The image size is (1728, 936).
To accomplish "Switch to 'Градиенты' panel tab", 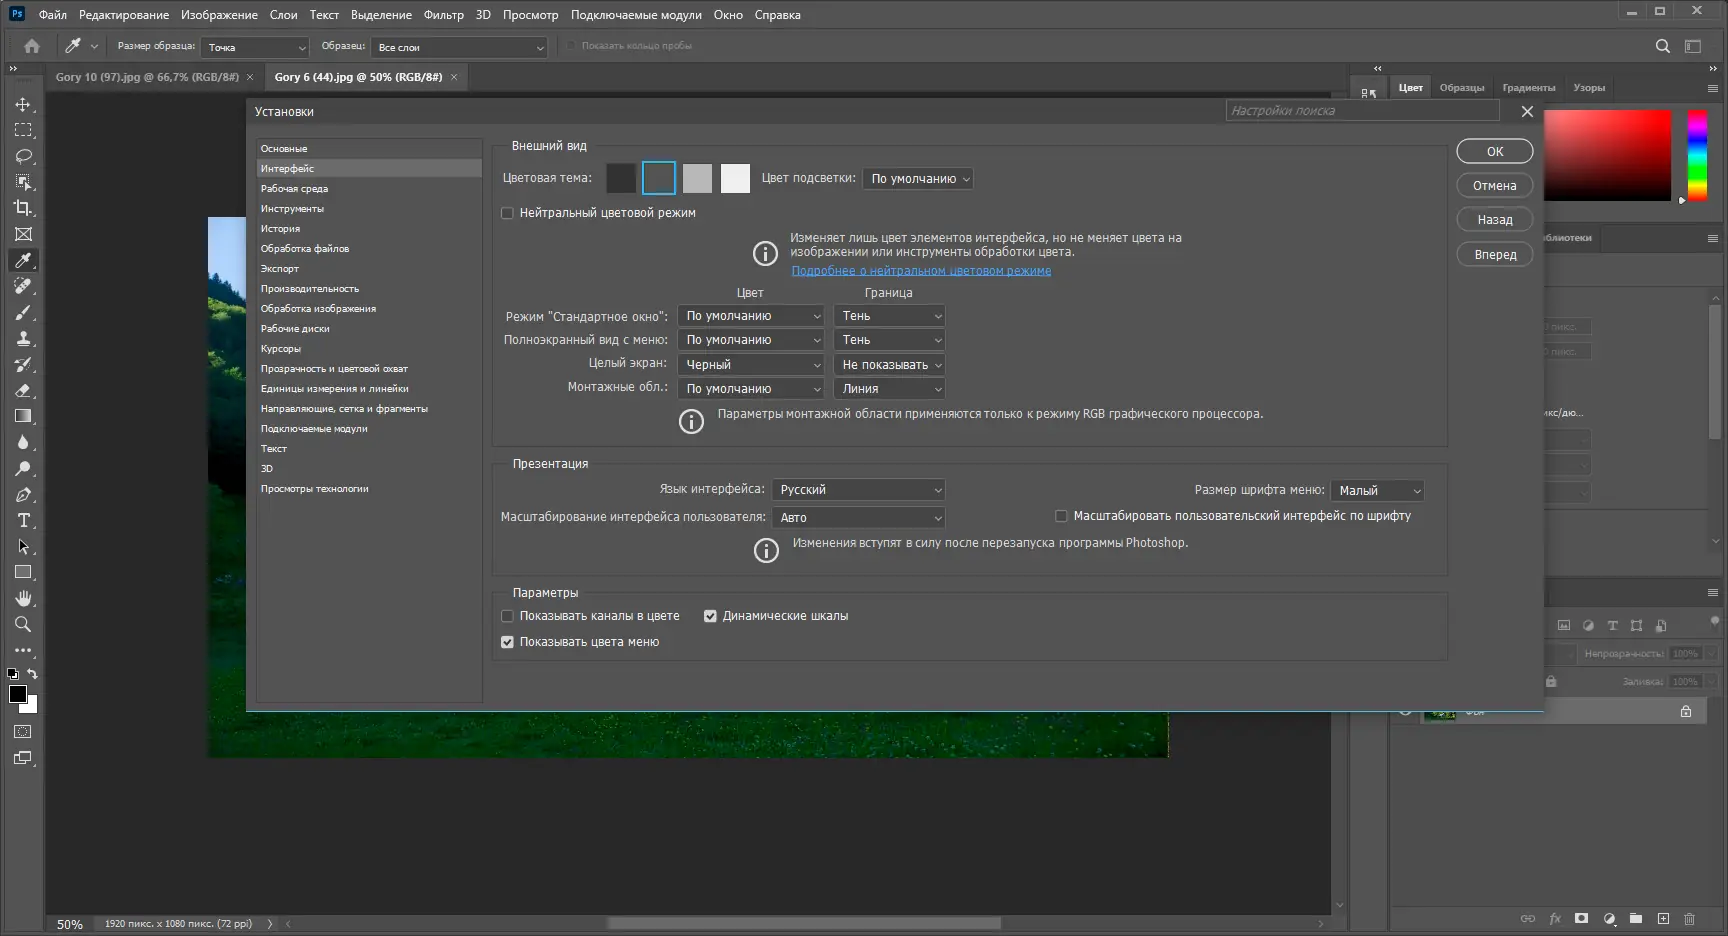I will [x=1529, y=88].
